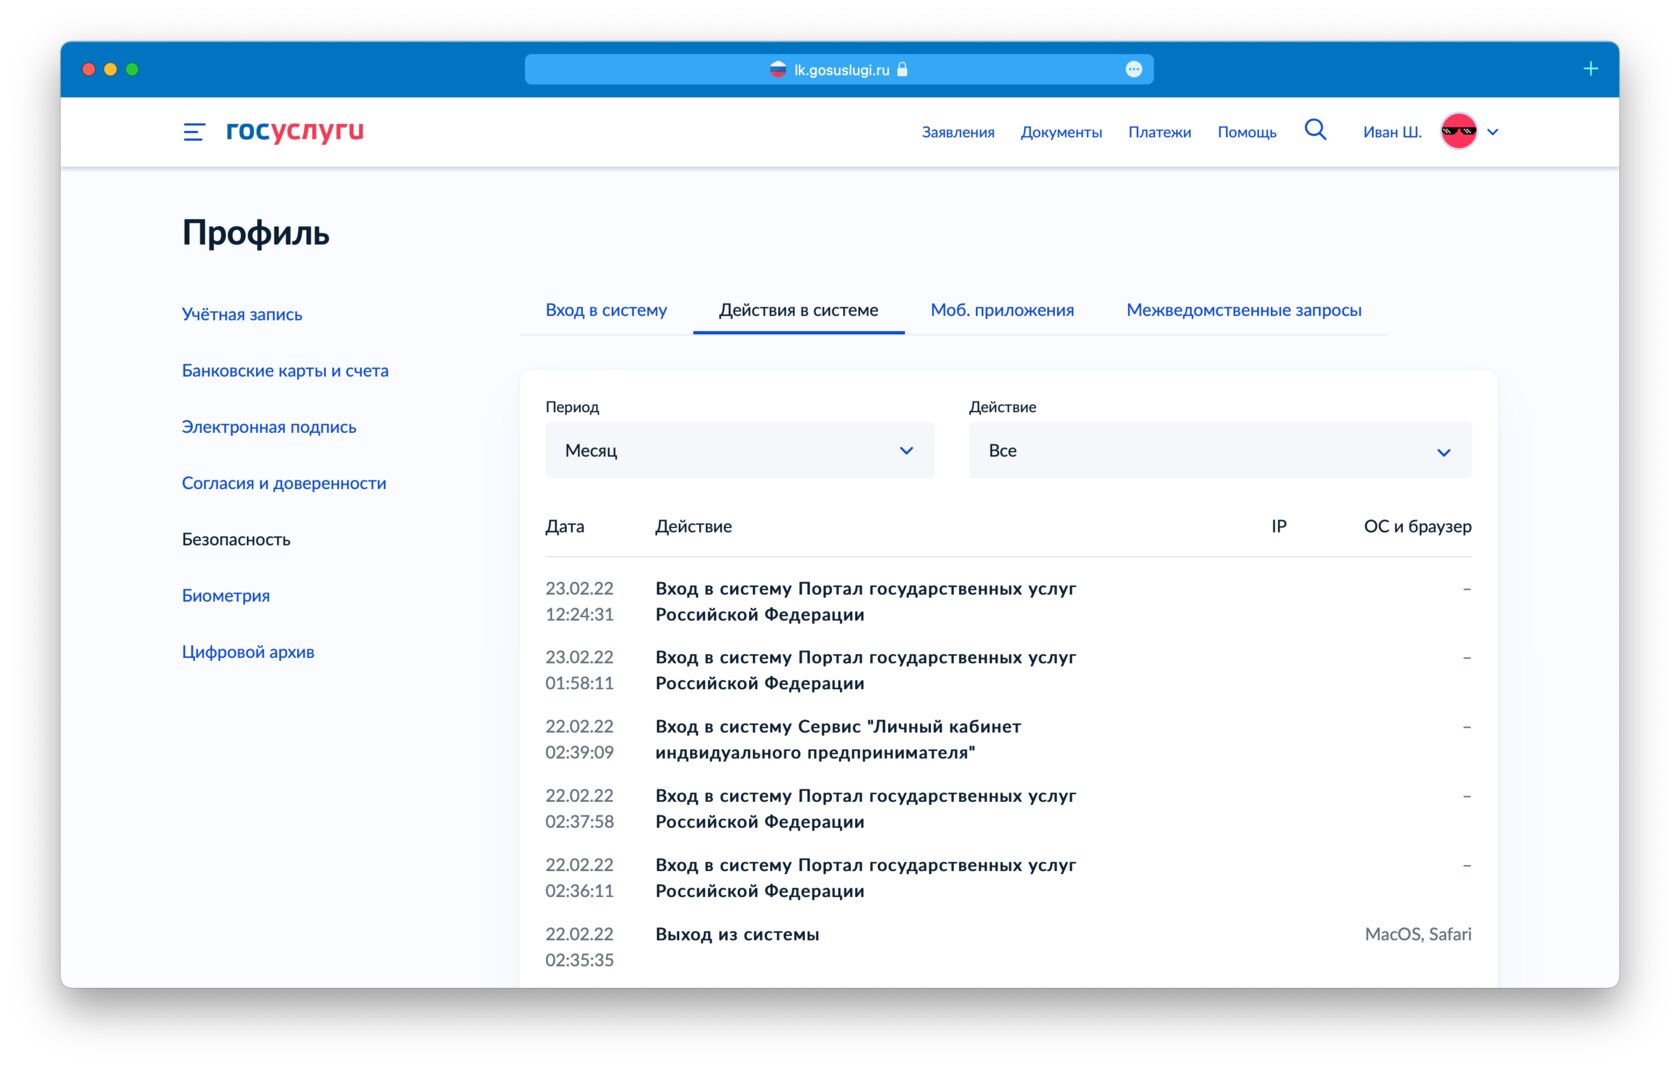The width and height of the screenshot is (1680, 1068).
Task: Open Межведомственные запросы tab
Action: point(1243,310)
